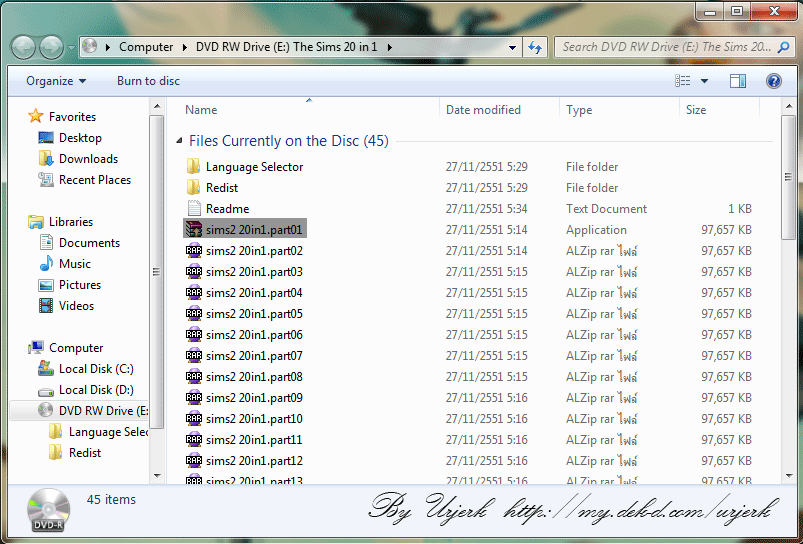803x544 pixels.
Task: Select the sims2 20in1.part02 RAR file
Action: pos(245,250)
